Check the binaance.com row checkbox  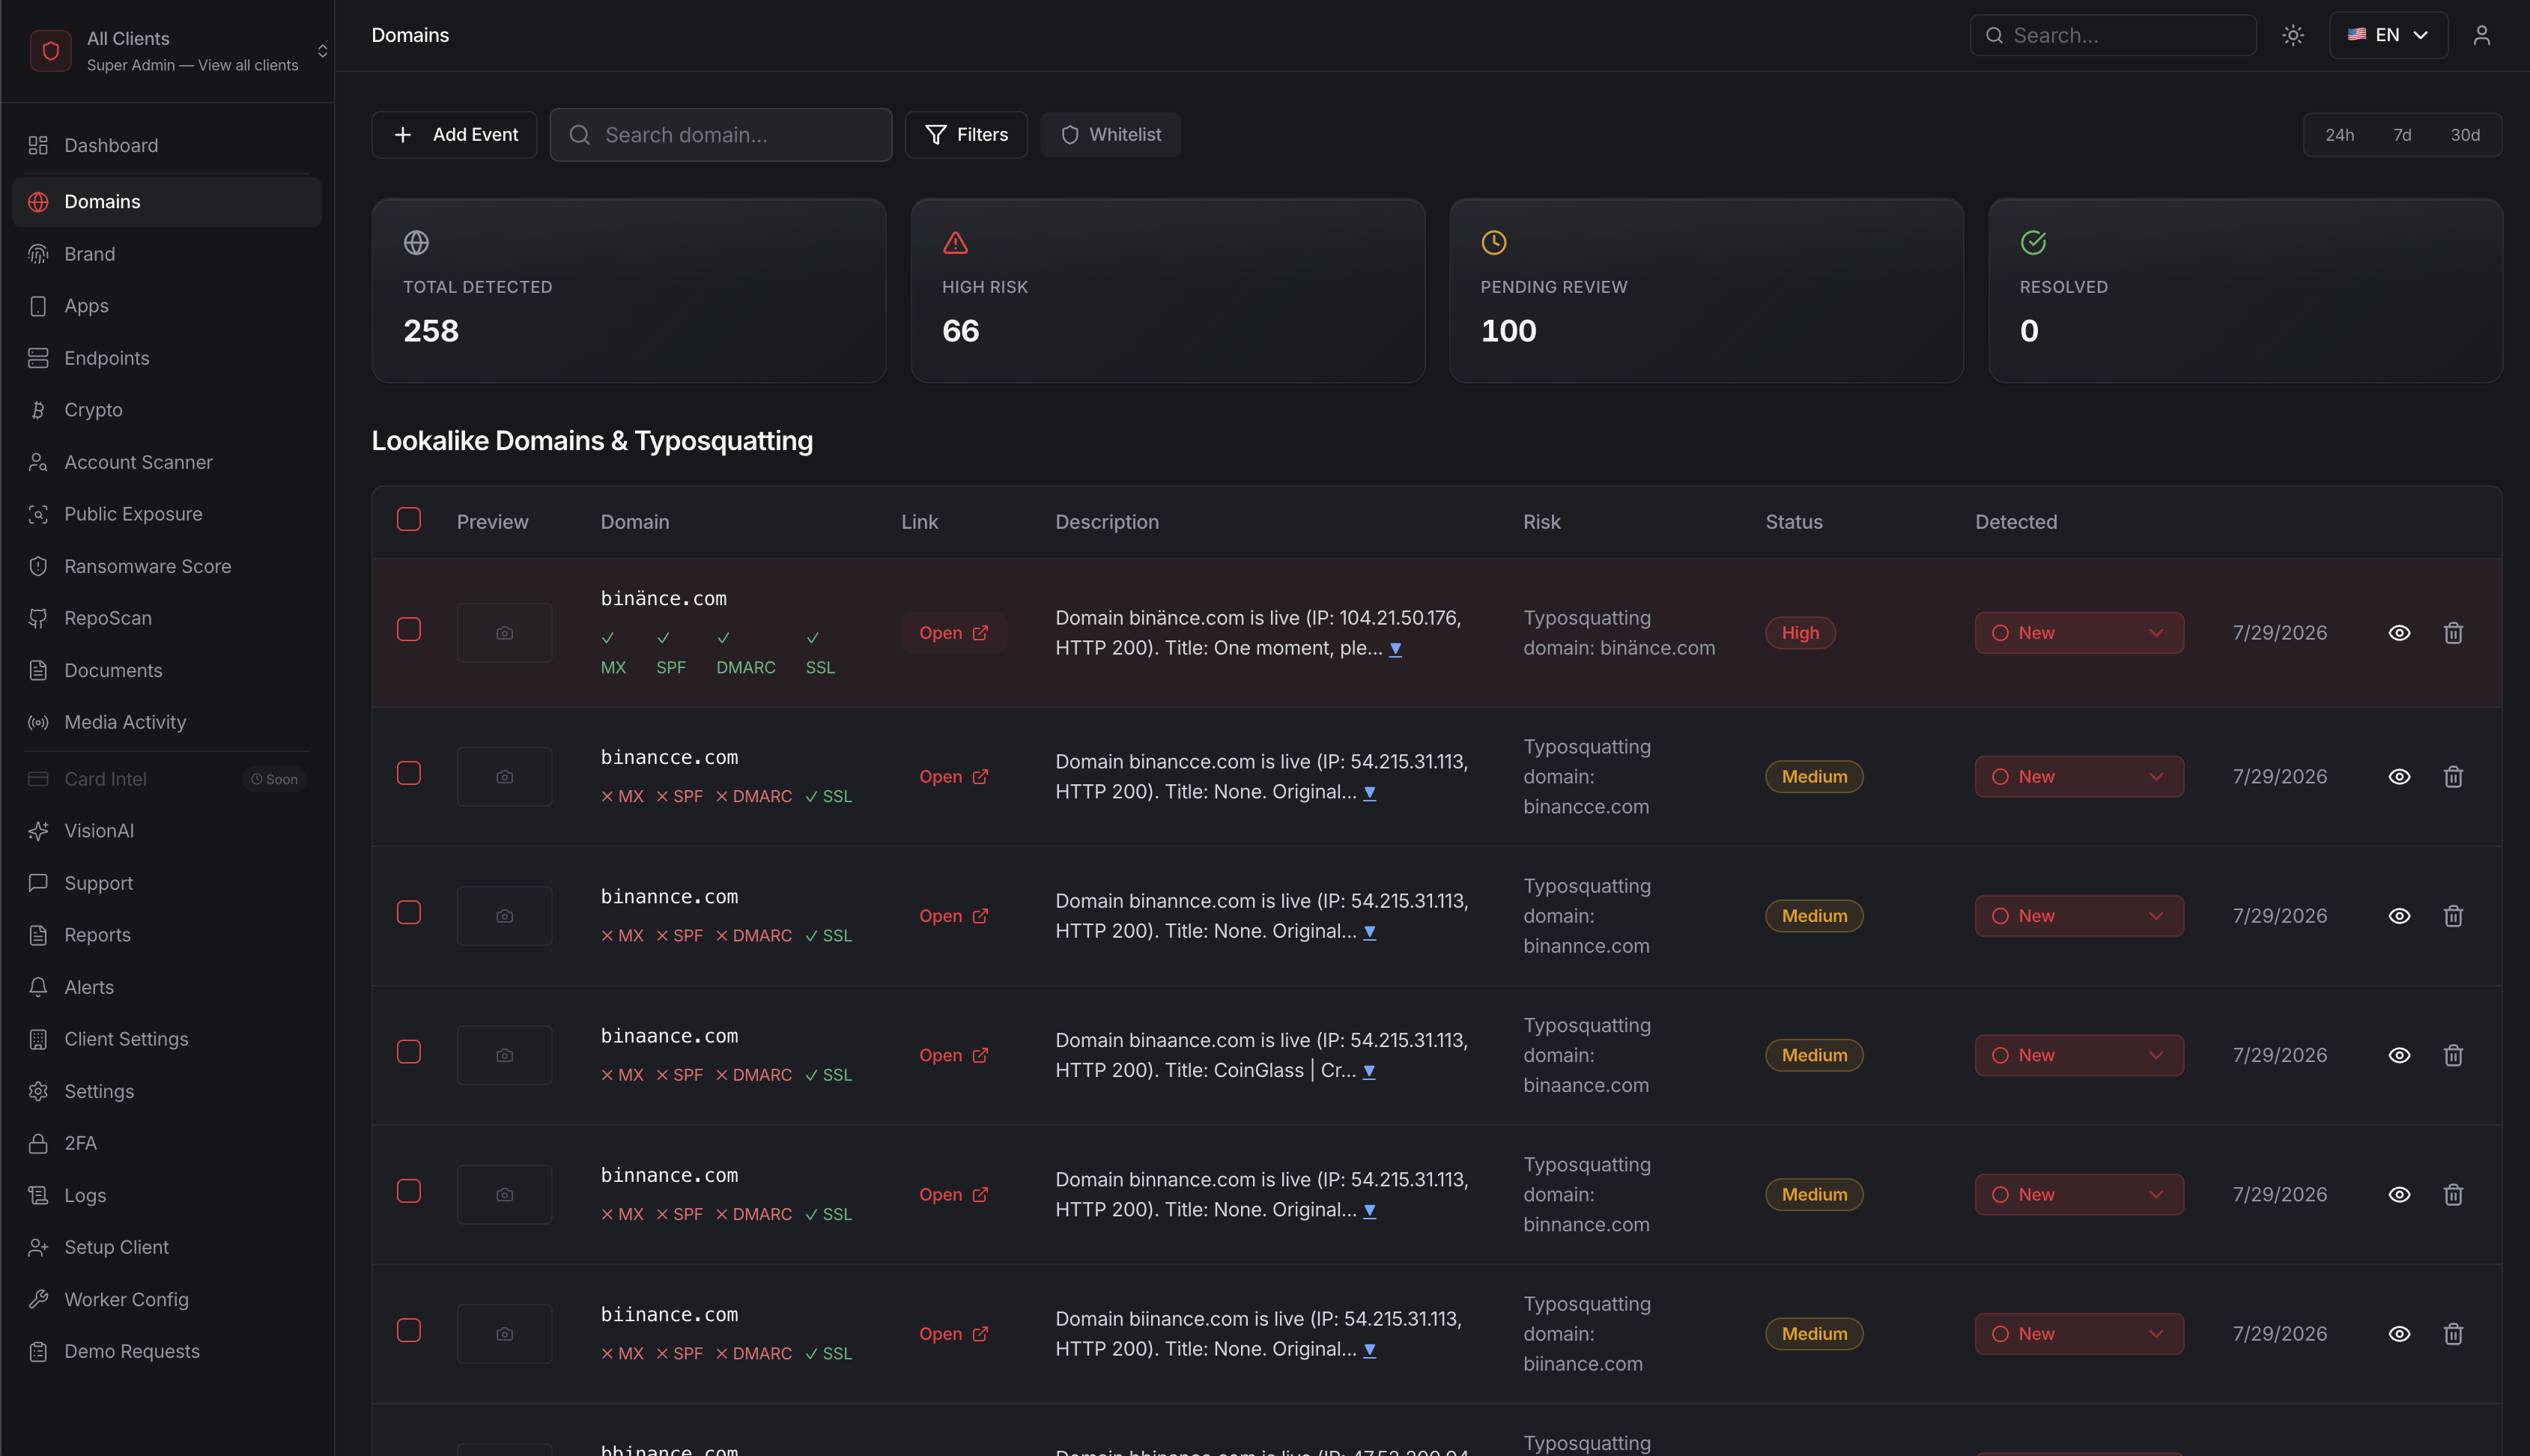[x=409, y=1052]
